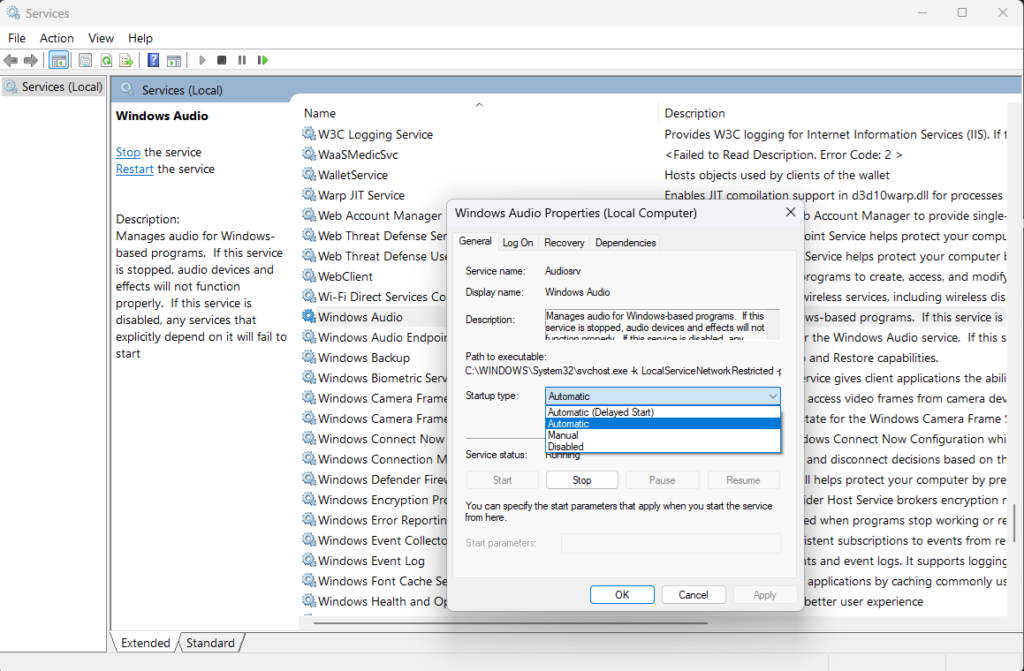Choose Automatic (Delayed Start) startup option

663,412
